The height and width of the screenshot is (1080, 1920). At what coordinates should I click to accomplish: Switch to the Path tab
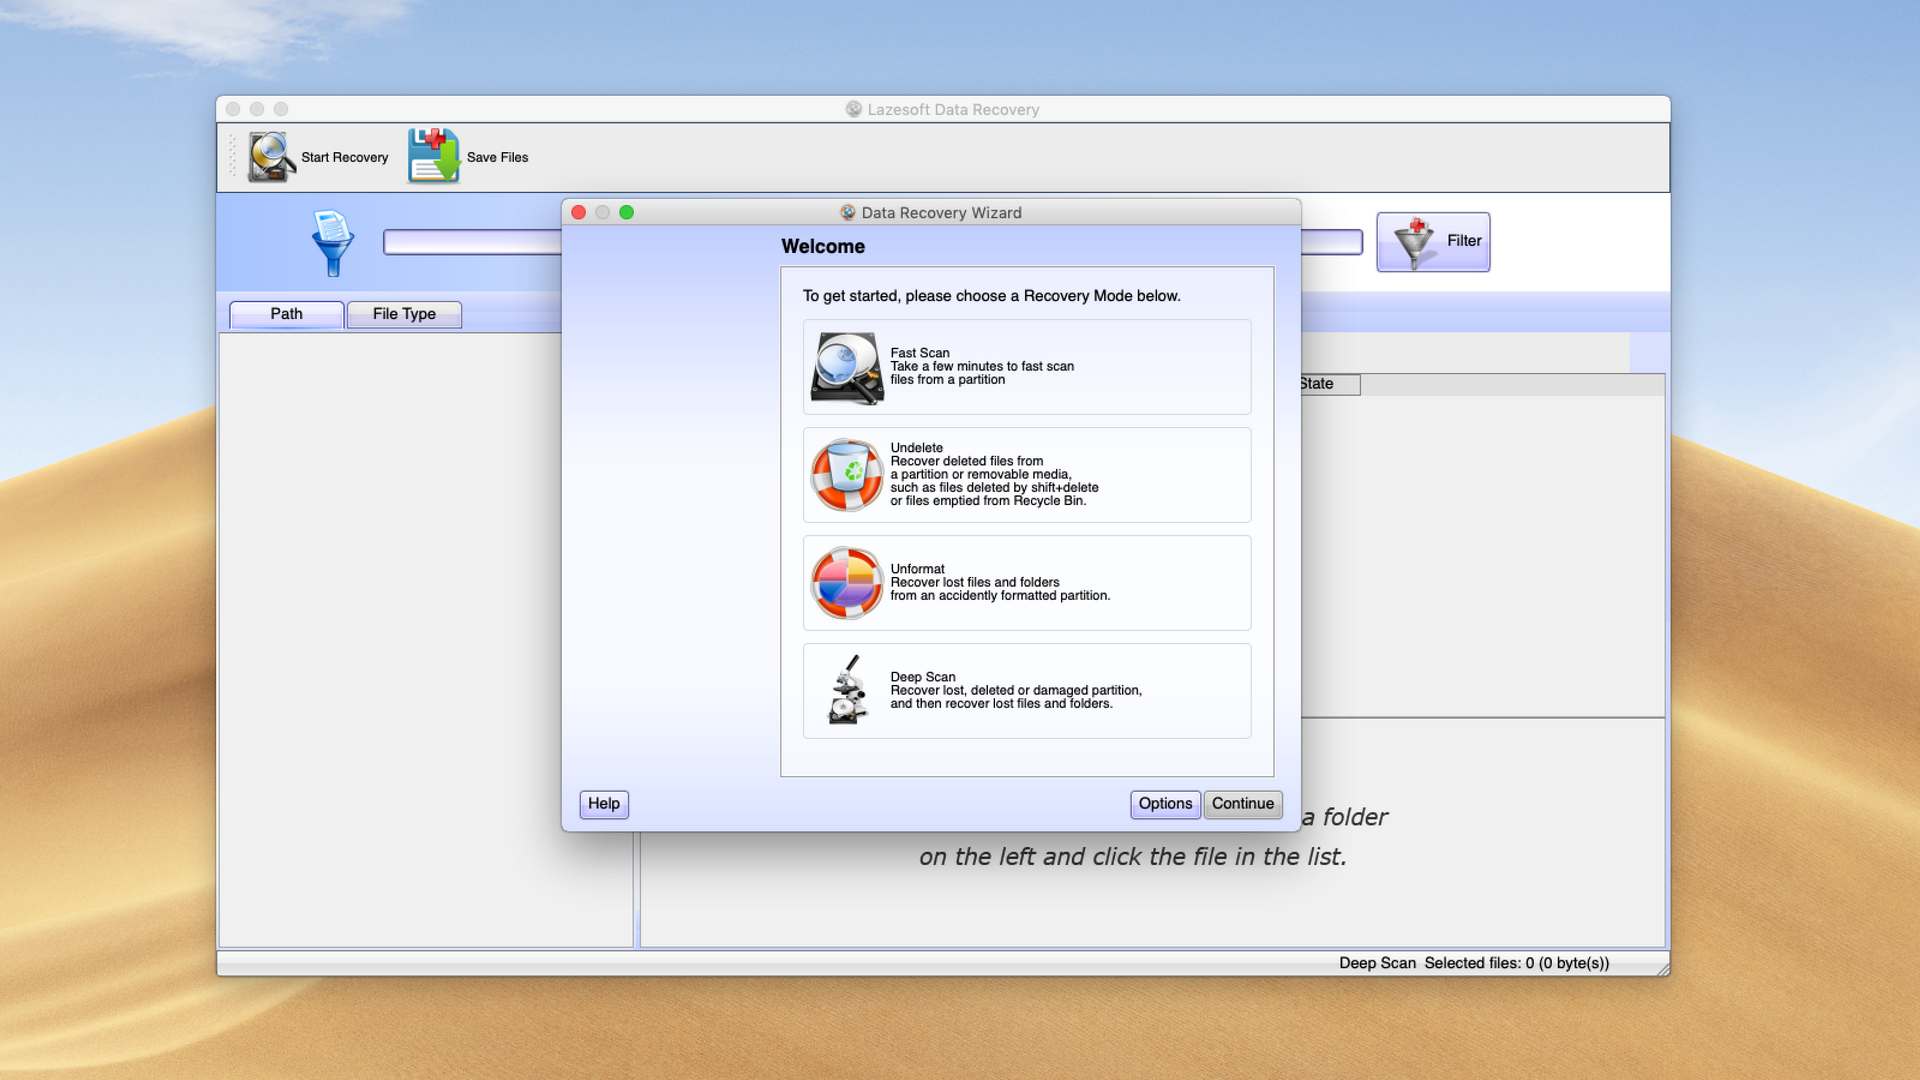click(x=285, y=313)
